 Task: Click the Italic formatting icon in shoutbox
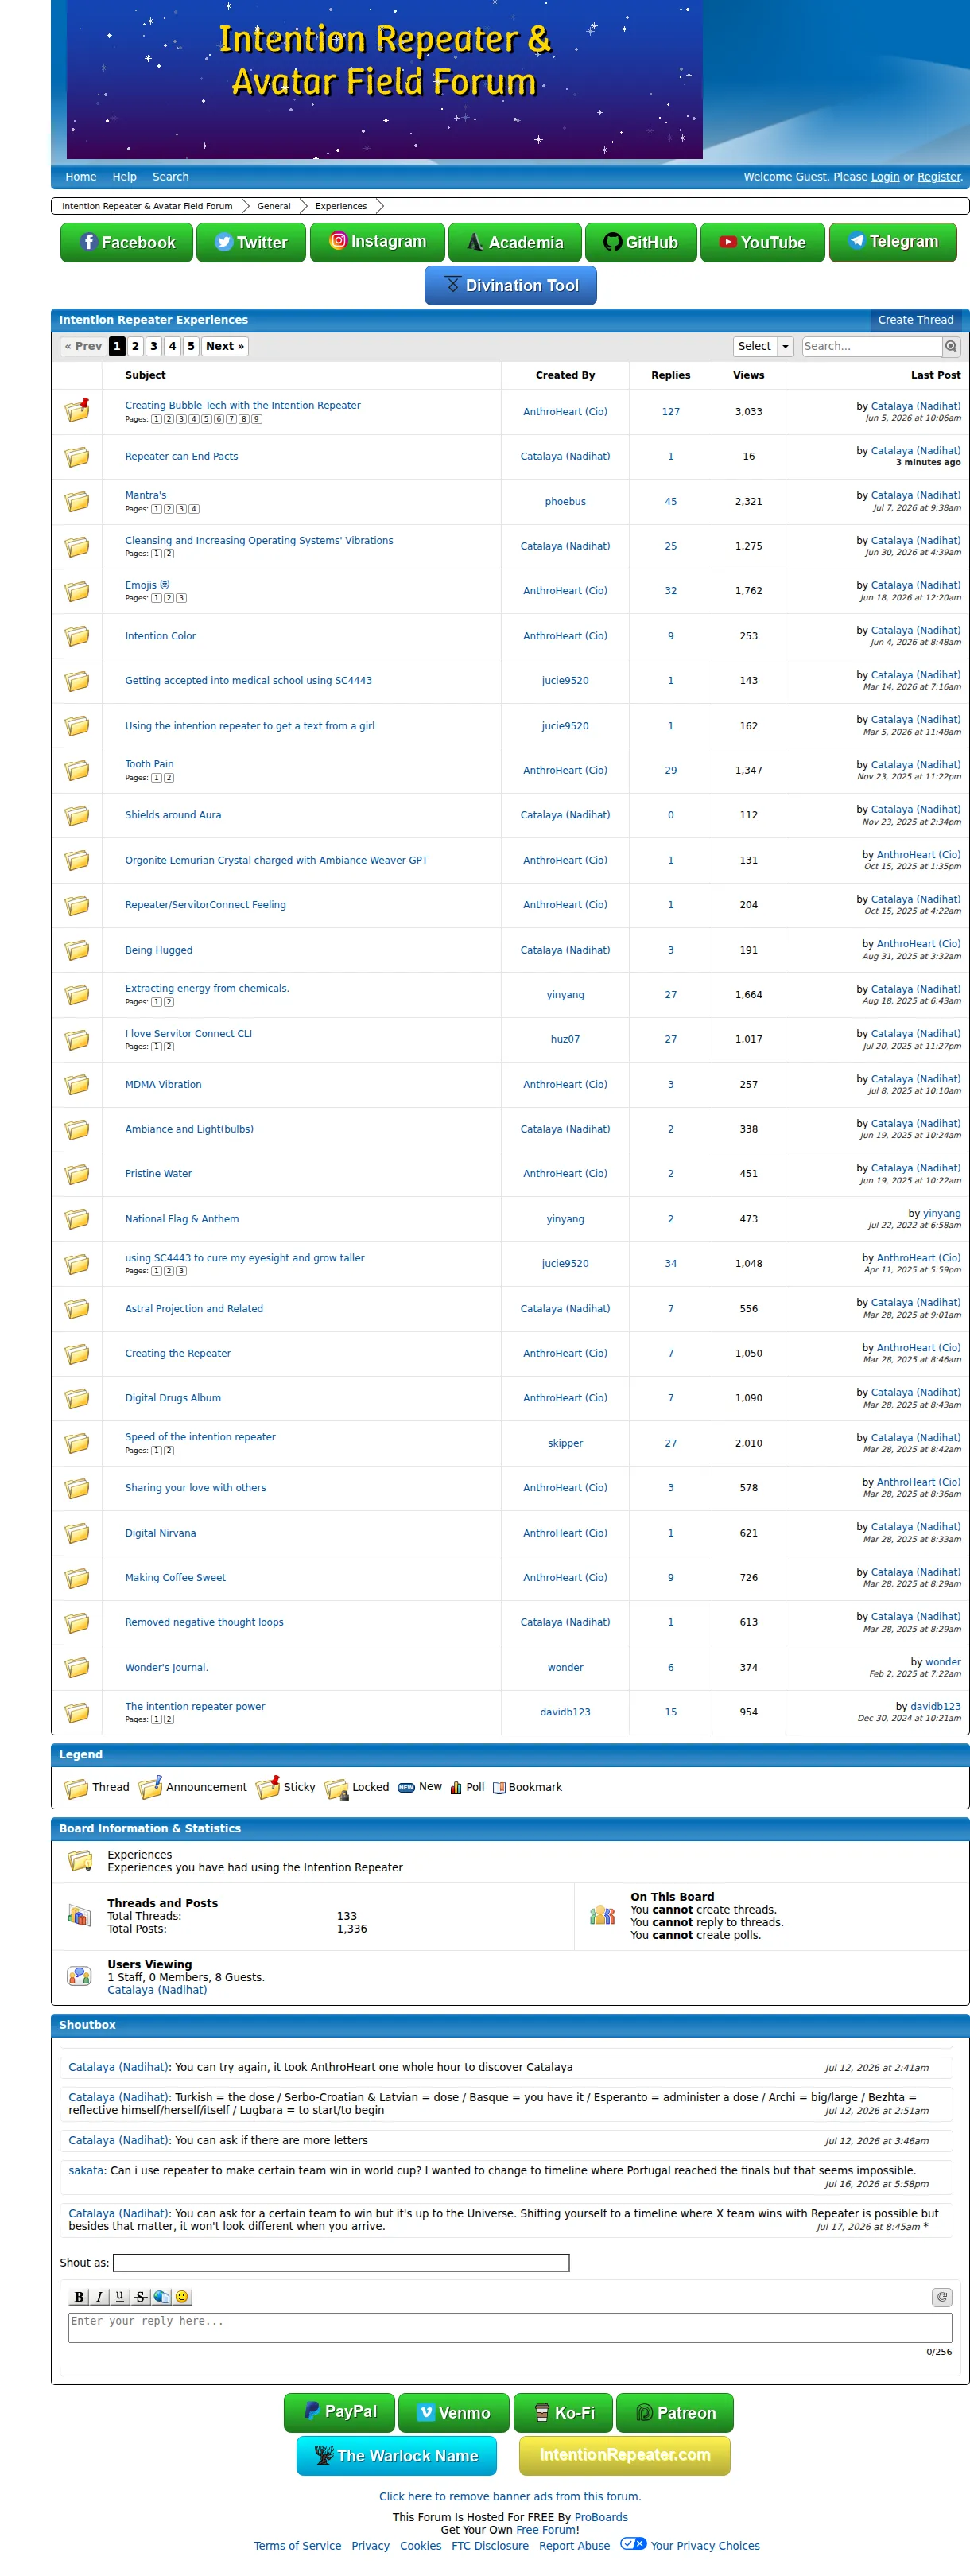[99, 2296]
